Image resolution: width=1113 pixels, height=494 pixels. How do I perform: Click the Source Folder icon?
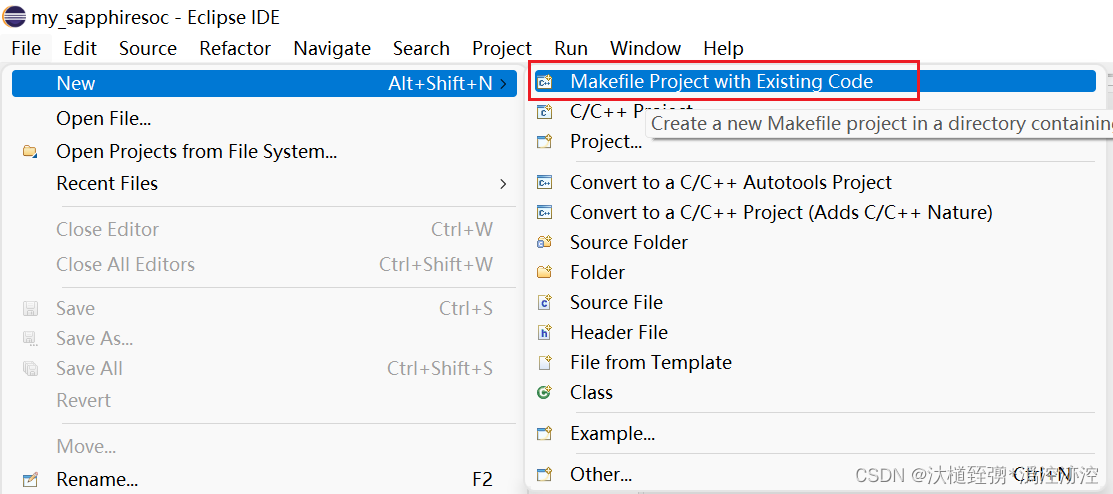coord(544,242)
